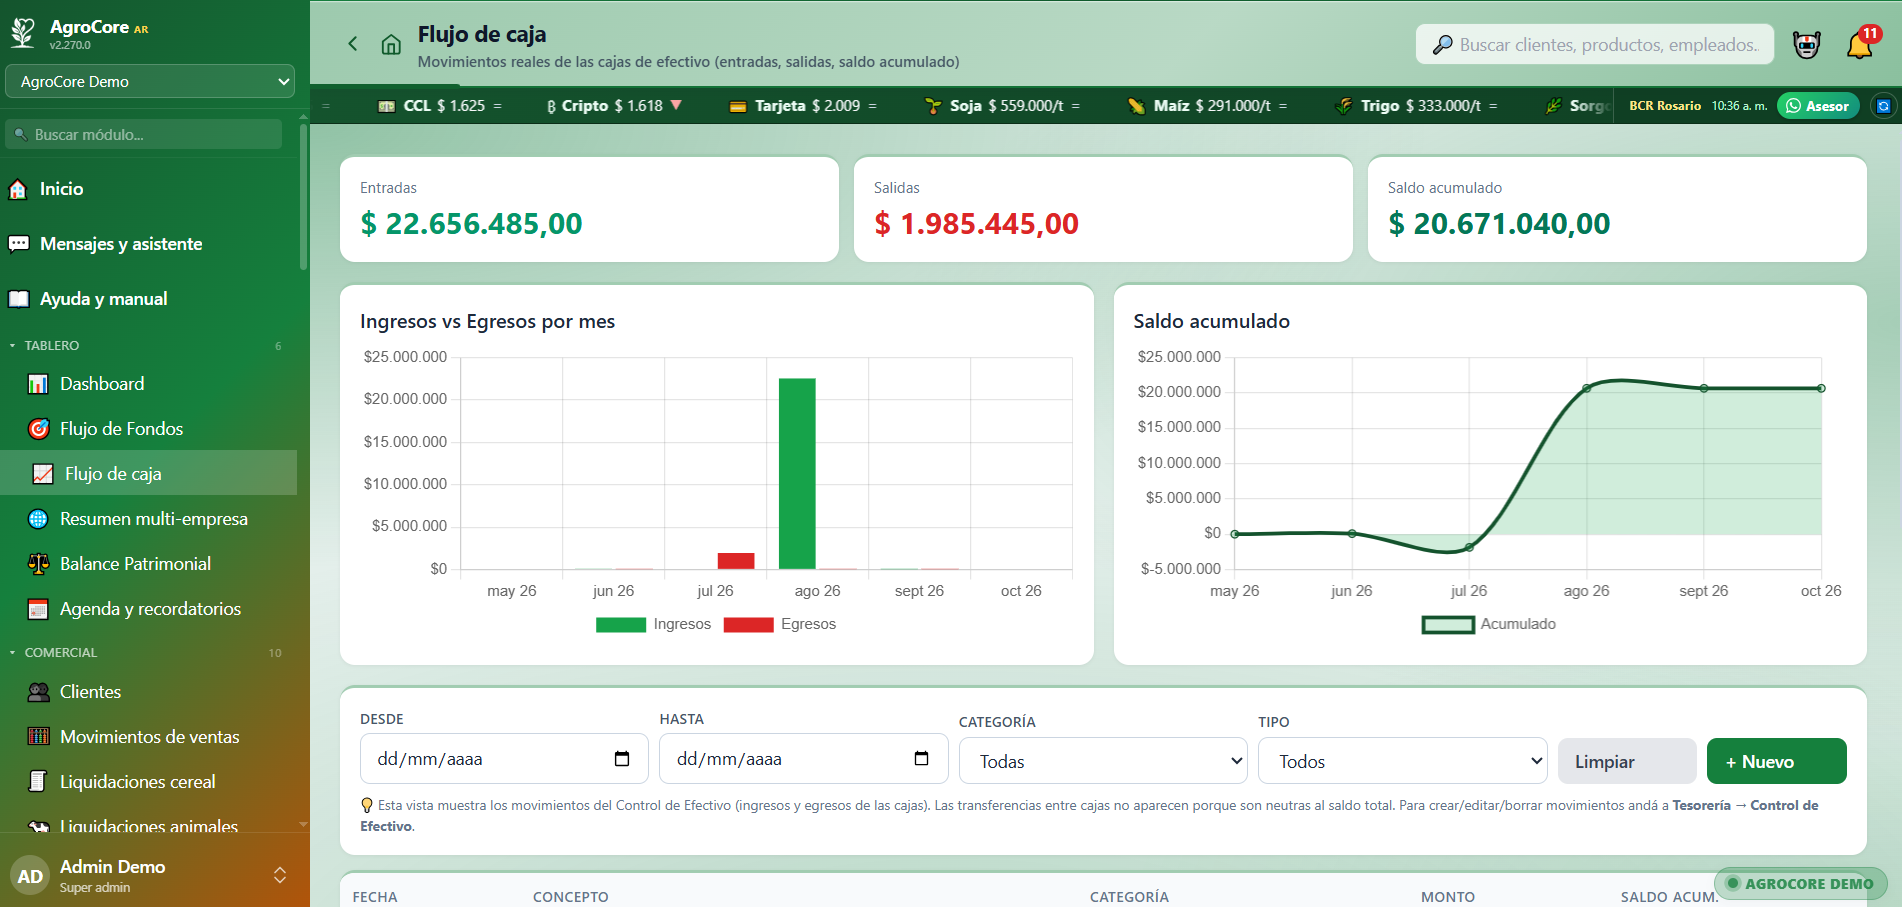This screenshot has width=1902, height=912.
Task: Toggle Acumulado legend in line chart
Action: coord(1489,624)
